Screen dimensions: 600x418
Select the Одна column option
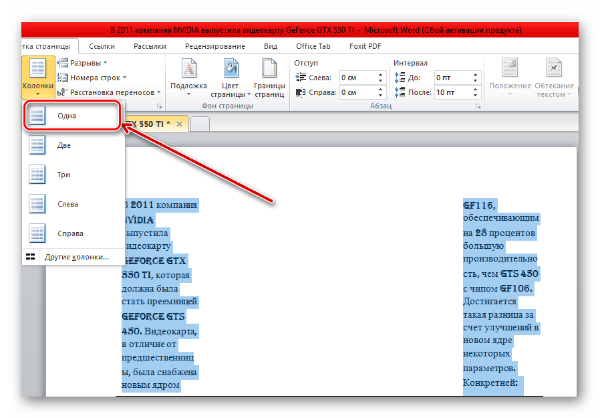[70, 116]
